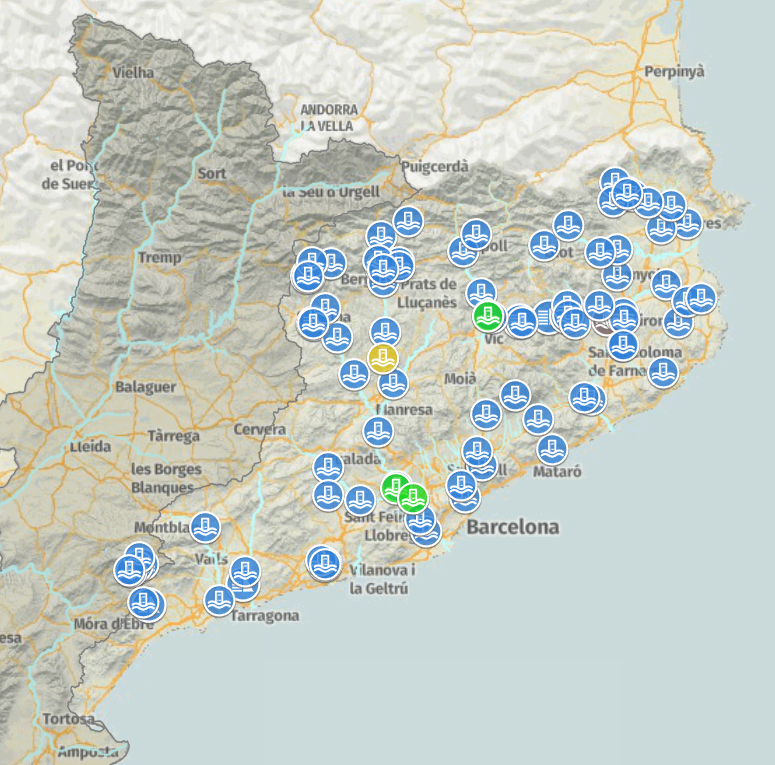
Task: Select the Perpinyà label
Action: [x=674, y=72]
